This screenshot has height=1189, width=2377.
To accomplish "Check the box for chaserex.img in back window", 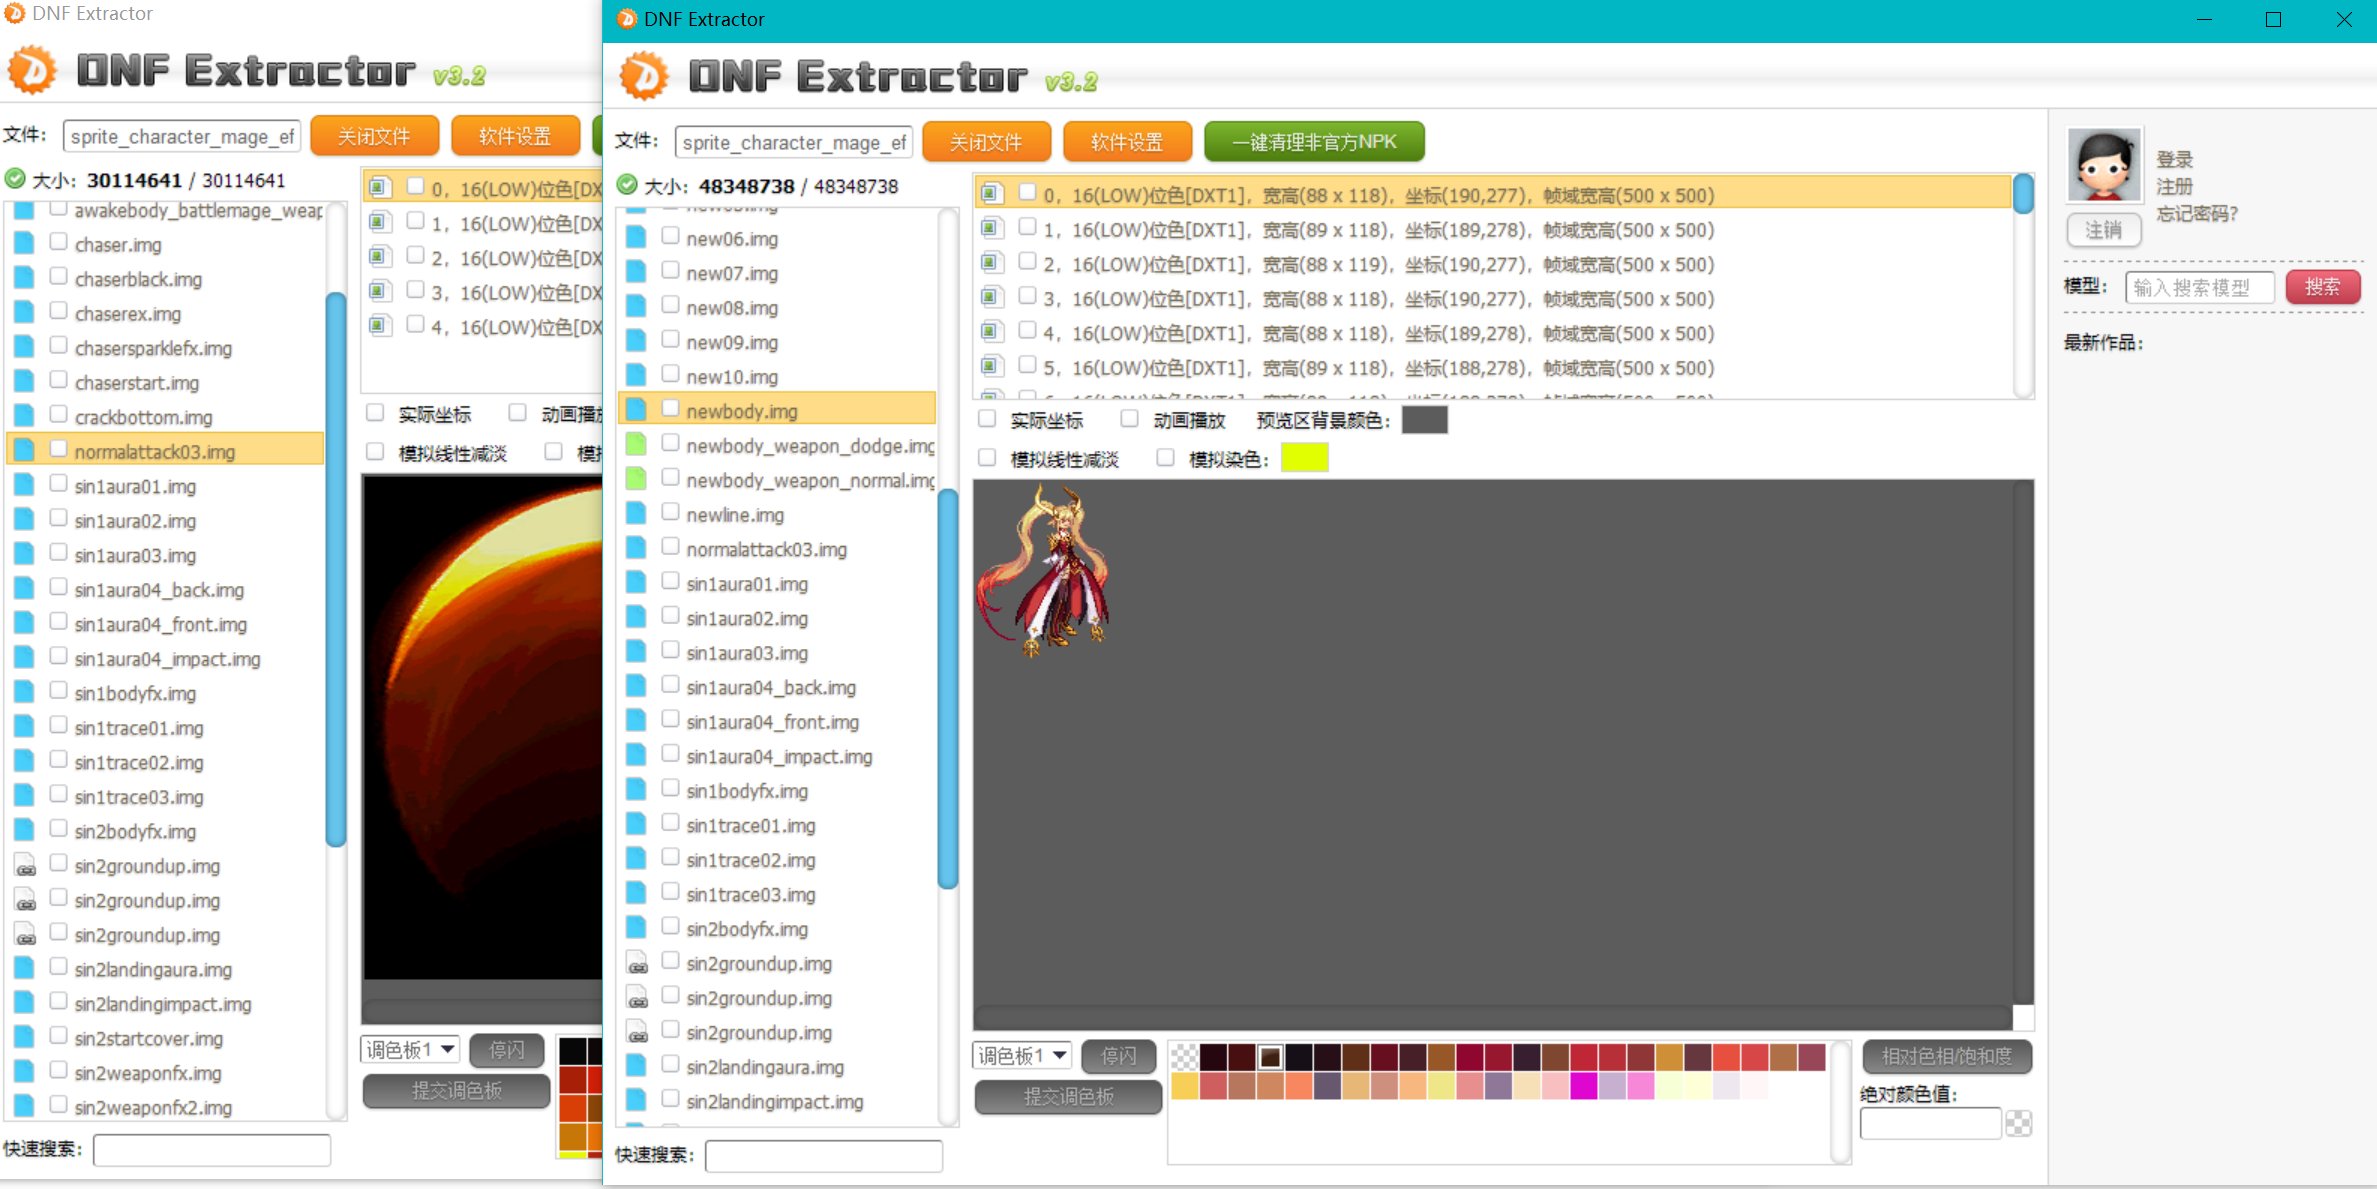I will tap(59, 311).
